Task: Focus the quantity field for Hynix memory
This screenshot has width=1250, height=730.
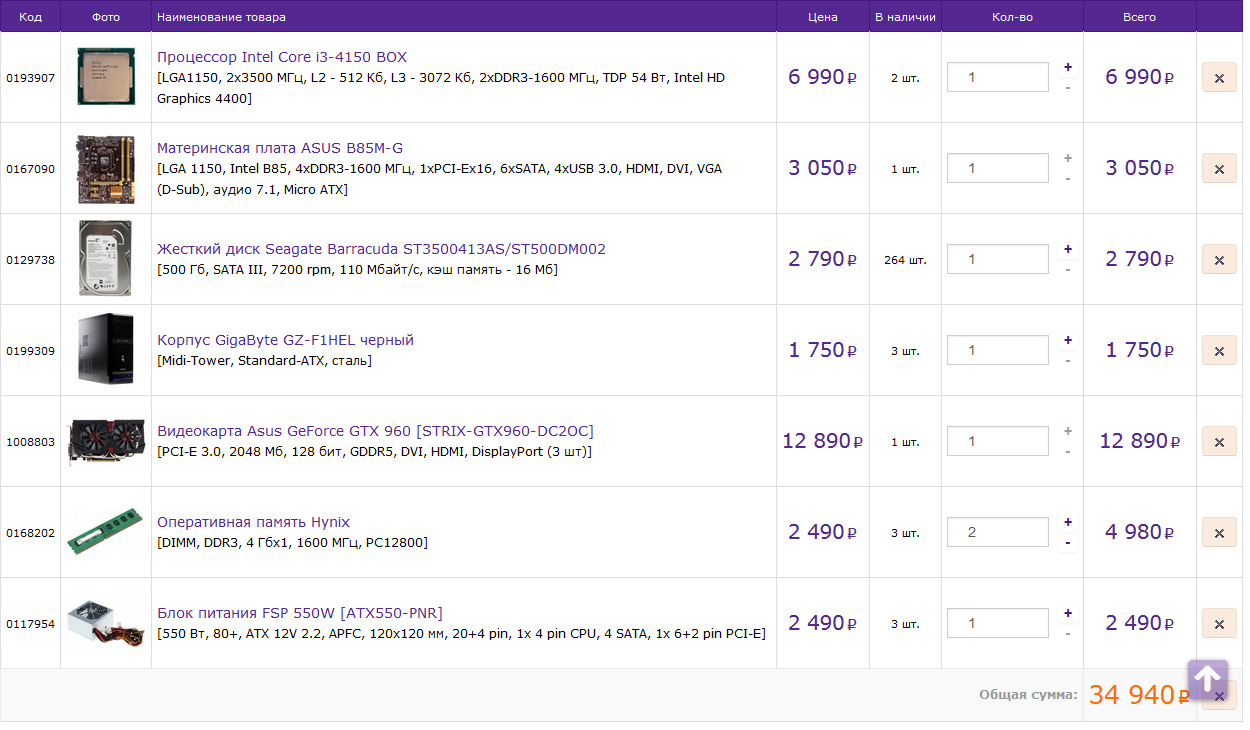Action: [997, 532]
